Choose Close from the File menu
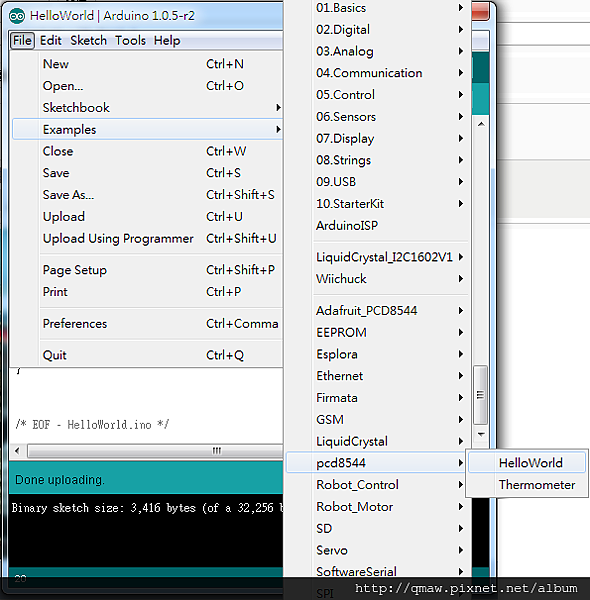Screen dimensions: 590x600 pos(148,151)
